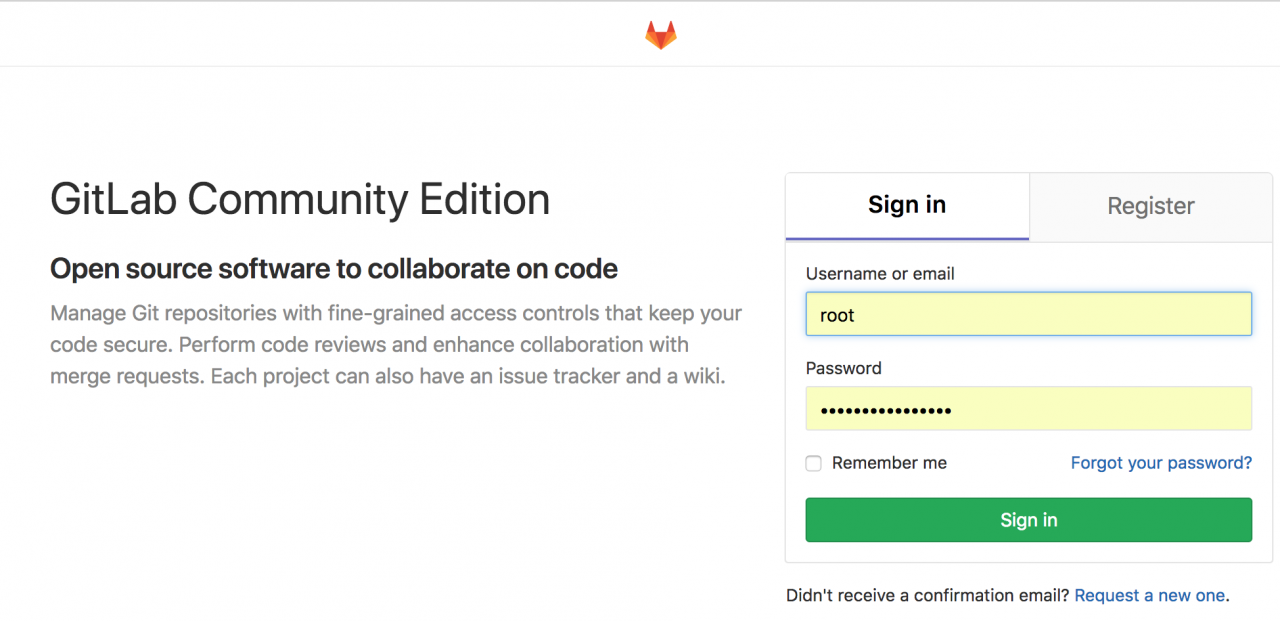This screenshot has height=621, width=1280.
Task: Click blank area below Sign in button
Action: (x=1028, y=553)
